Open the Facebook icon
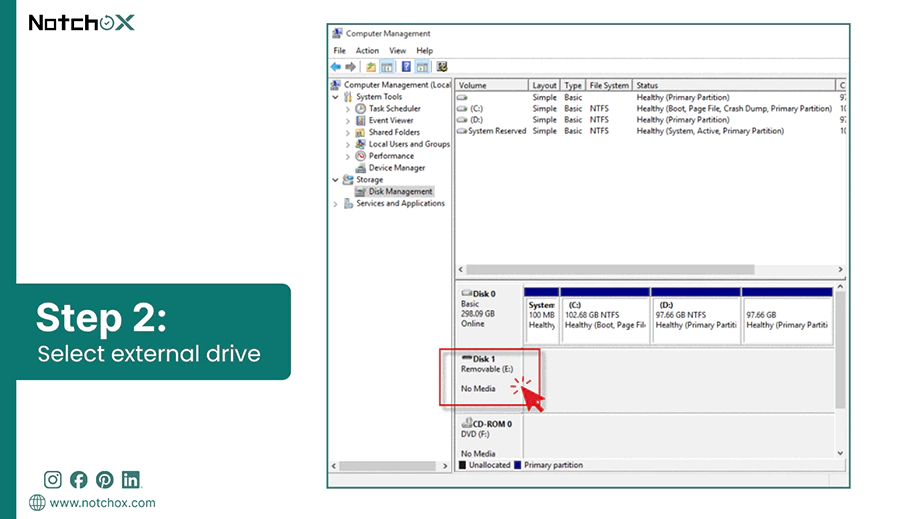The image size is (922, 519). [x=78, y=480]
